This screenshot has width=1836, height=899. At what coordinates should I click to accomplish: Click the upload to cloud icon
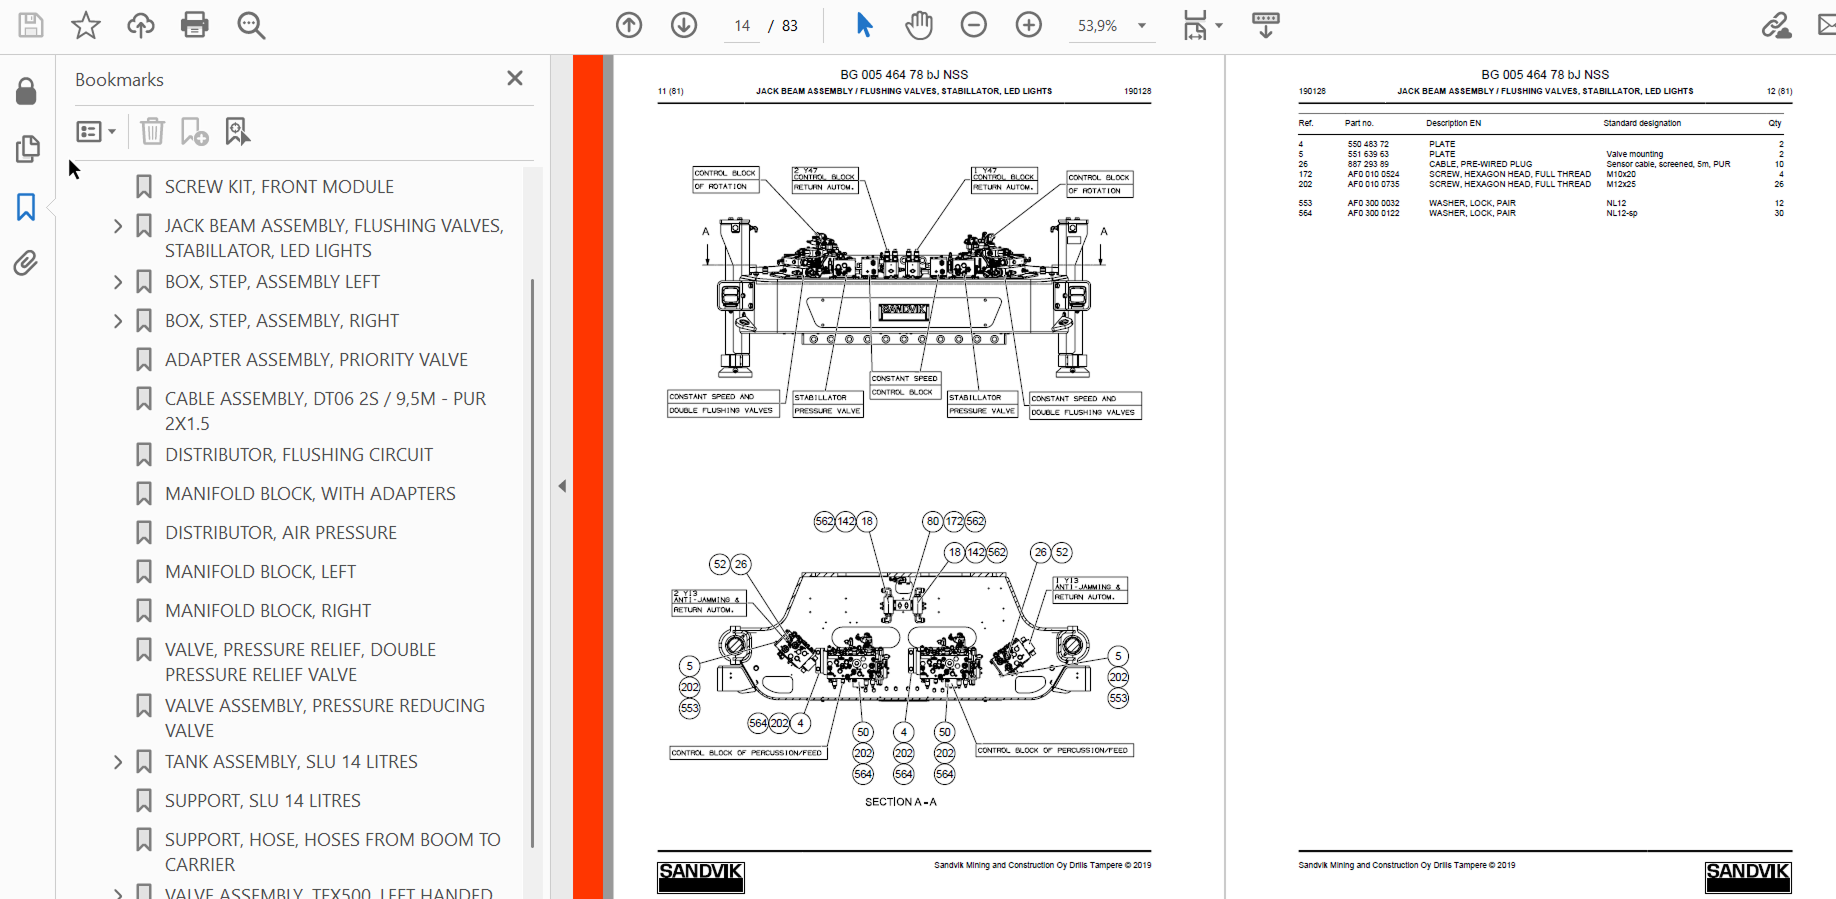[141, 25]
